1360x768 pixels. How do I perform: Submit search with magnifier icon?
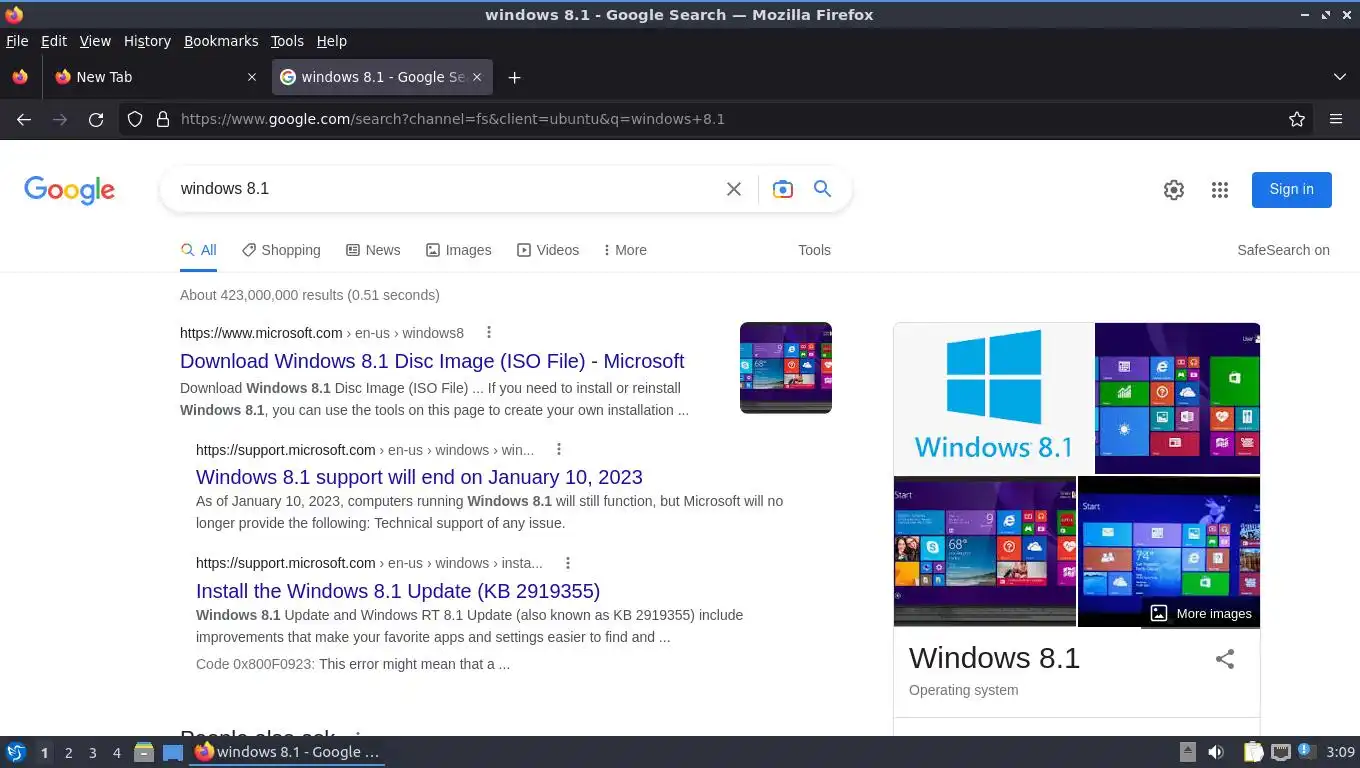pyautogui.click(x=822, y=189)
